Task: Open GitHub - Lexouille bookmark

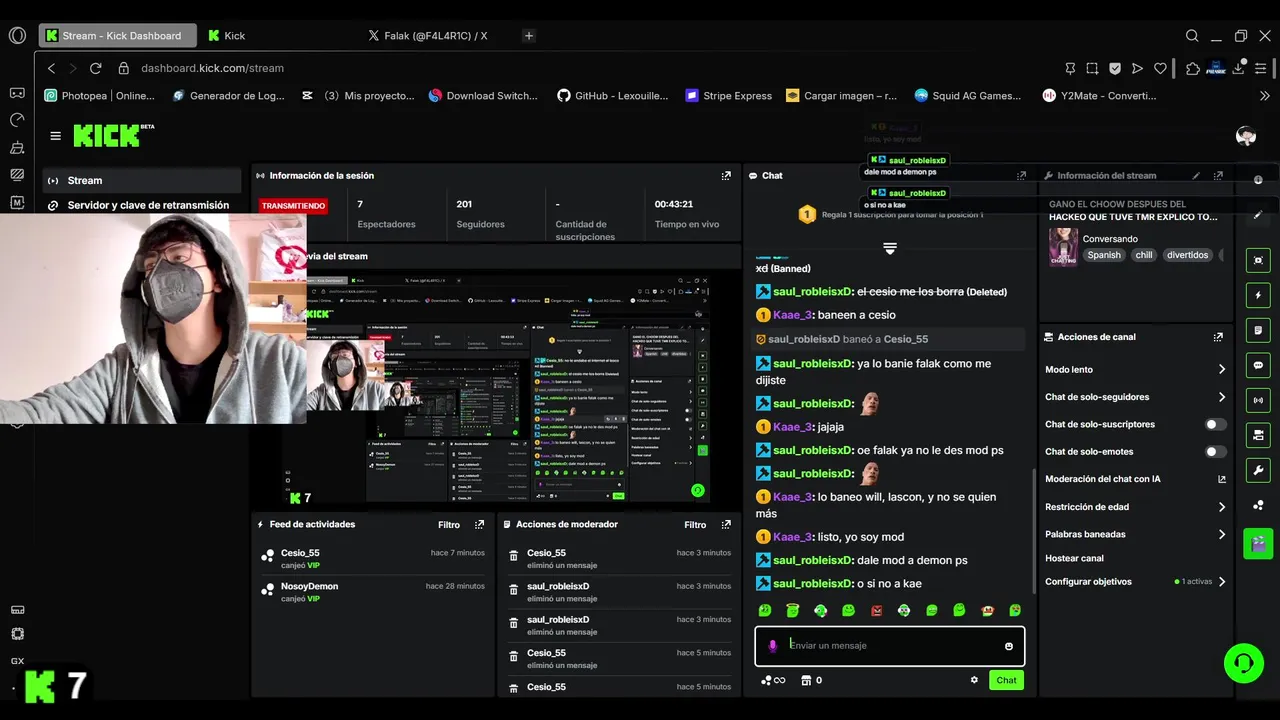Action: point(613,96)
